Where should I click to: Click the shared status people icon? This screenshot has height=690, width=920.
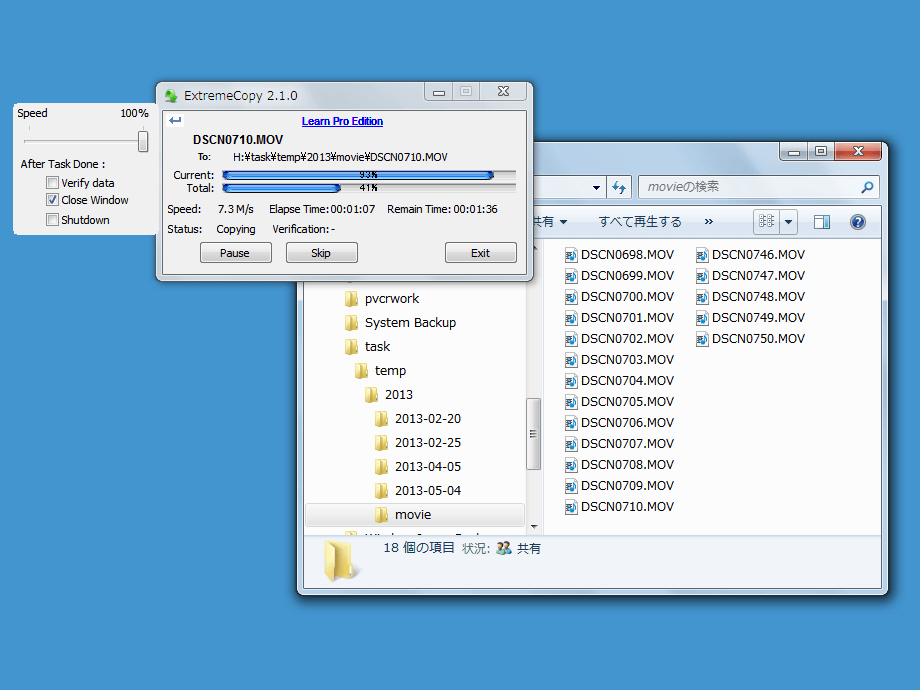click(x=503, y=549)
